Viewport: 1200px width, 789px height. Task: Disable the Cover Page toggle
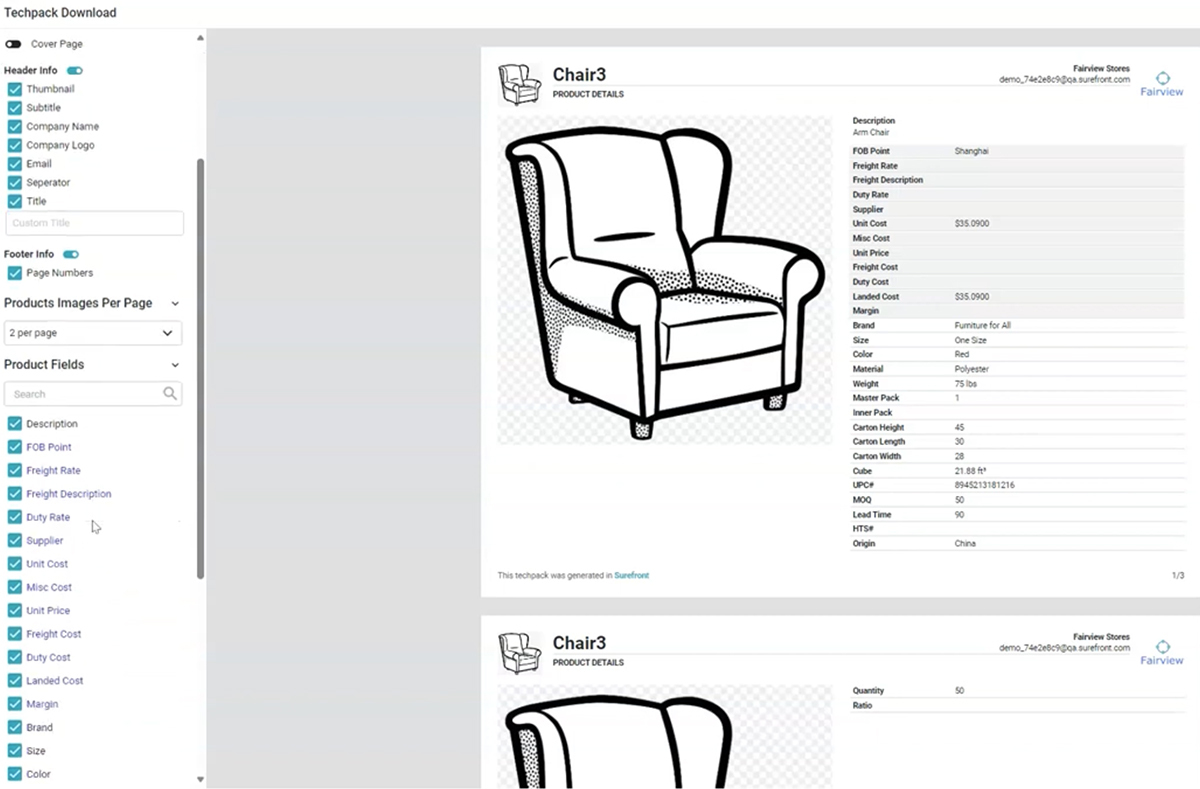click(x=14, y=44)
